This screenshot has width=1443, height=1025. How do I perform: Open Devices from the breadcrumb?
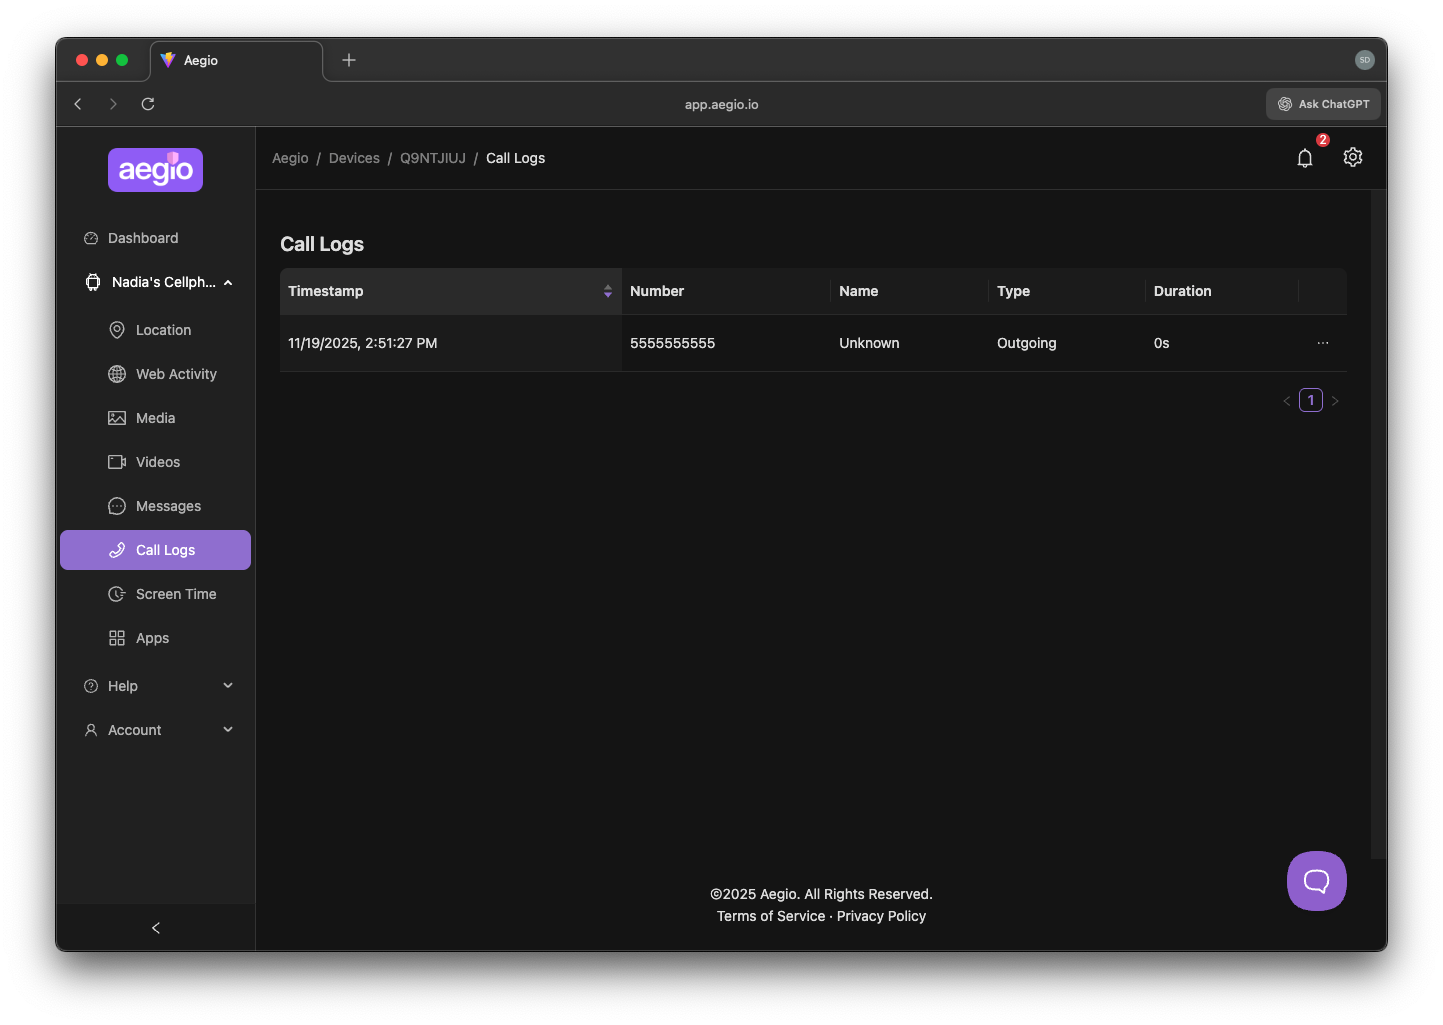(x=354, y=157)
